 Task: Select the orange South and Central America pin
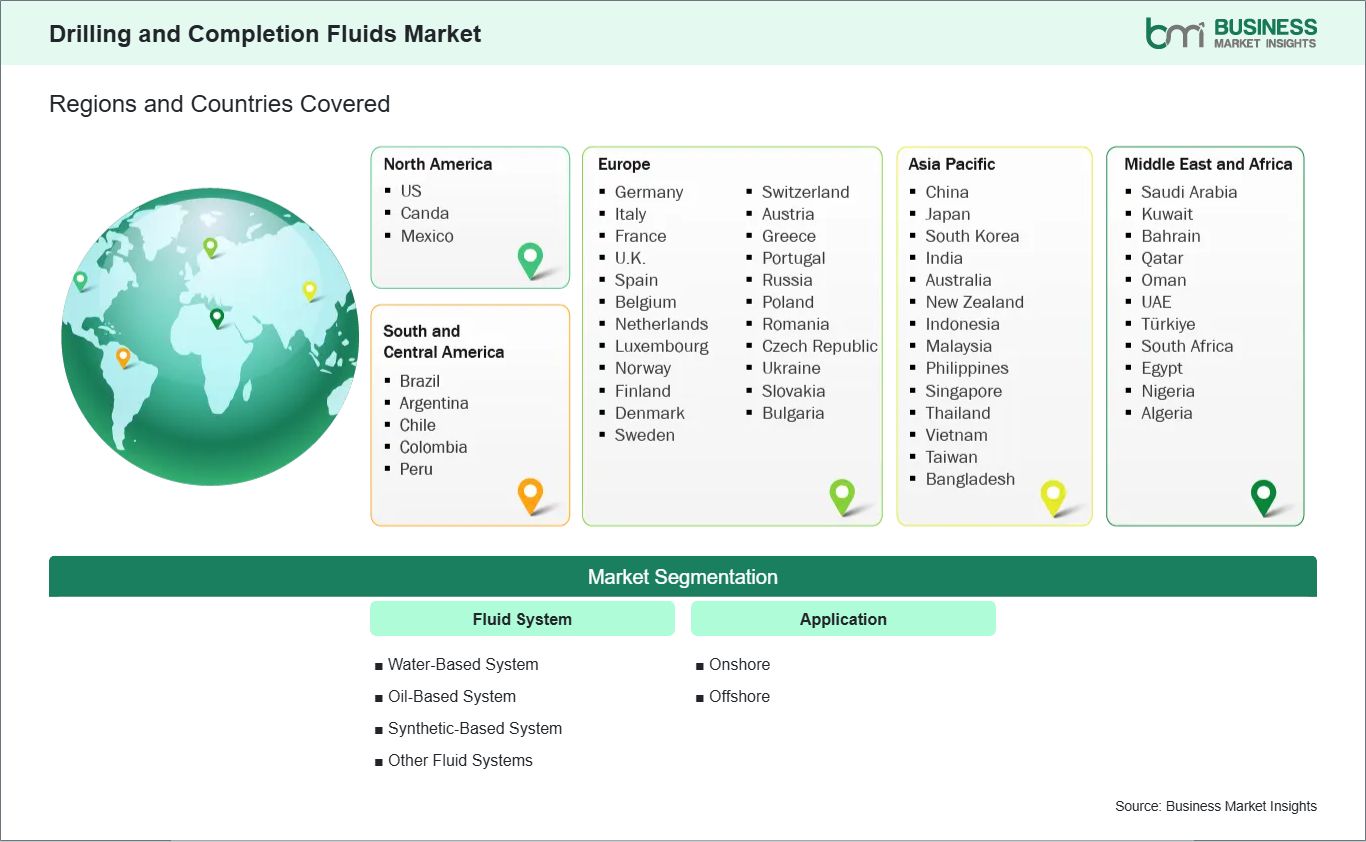(x=529, y=495)
